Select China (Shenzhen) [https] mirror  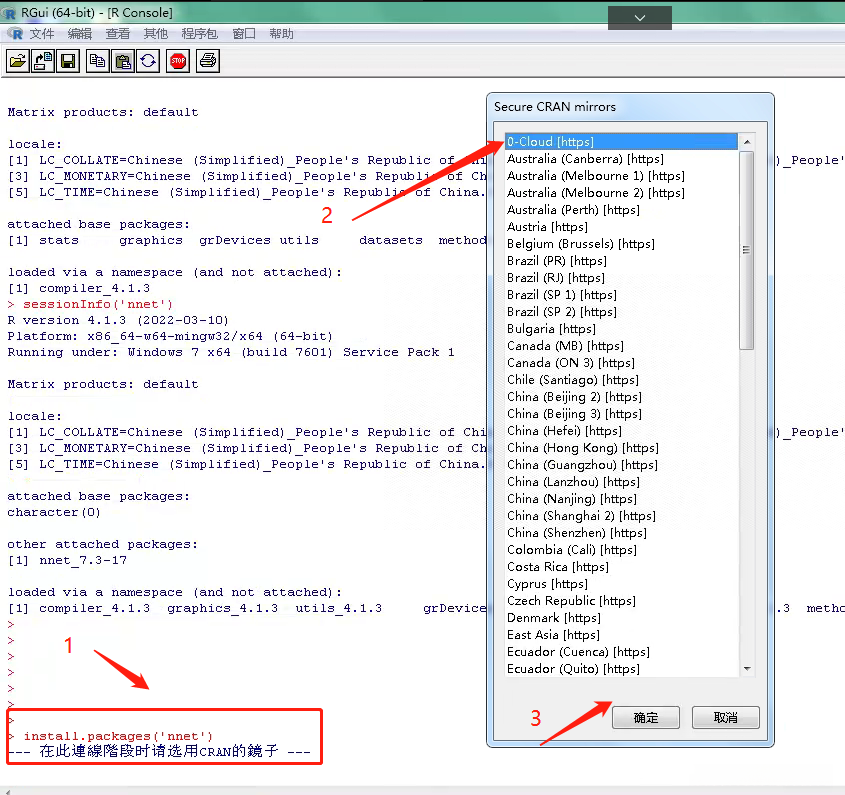tap(621, 533)
